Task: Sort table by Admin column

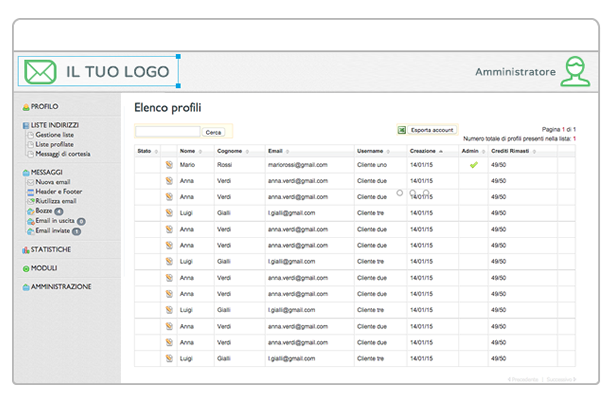Action: pos(473,151)
